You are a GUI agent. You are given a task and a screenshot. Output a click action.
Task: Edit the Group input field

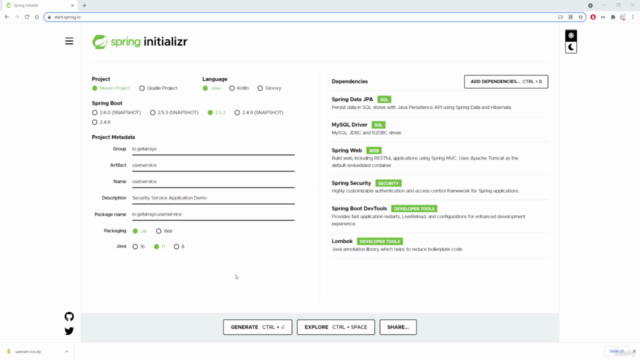[x=213, y=149]
